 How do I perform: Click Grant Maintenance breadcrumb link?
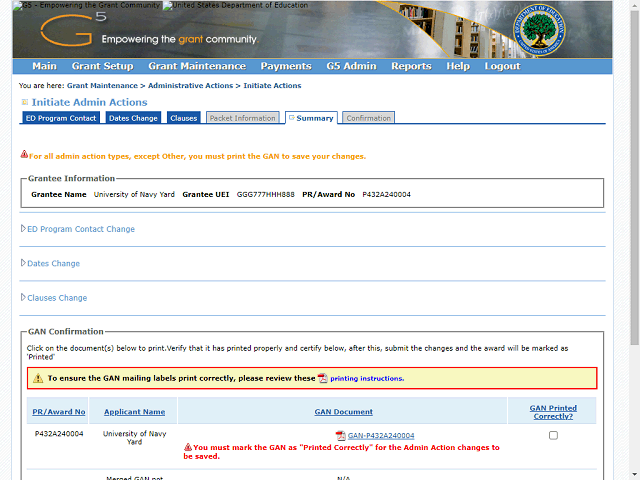click(x=102, y=86)
